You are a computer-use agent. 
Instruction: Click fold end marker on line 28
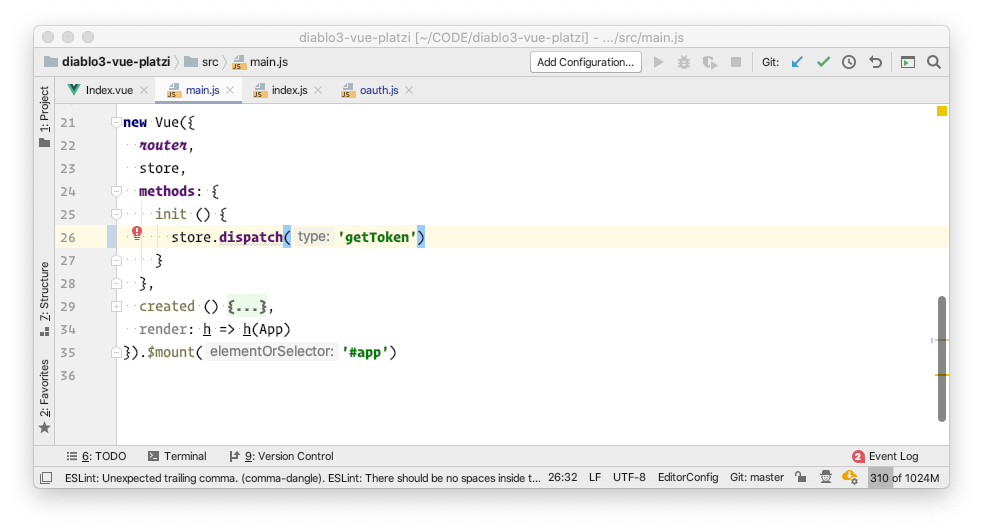pos(116,283)
